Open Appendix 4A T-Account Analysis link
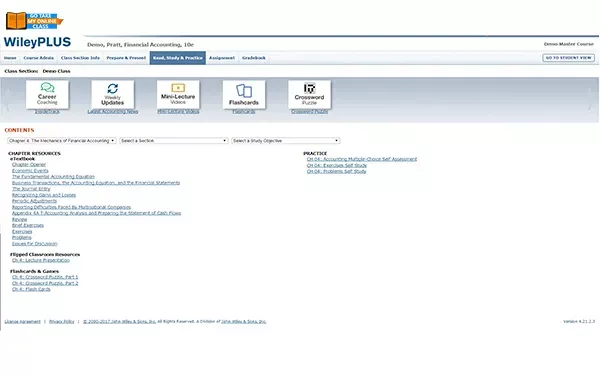The image size is (600, 375). pos(96,213)
